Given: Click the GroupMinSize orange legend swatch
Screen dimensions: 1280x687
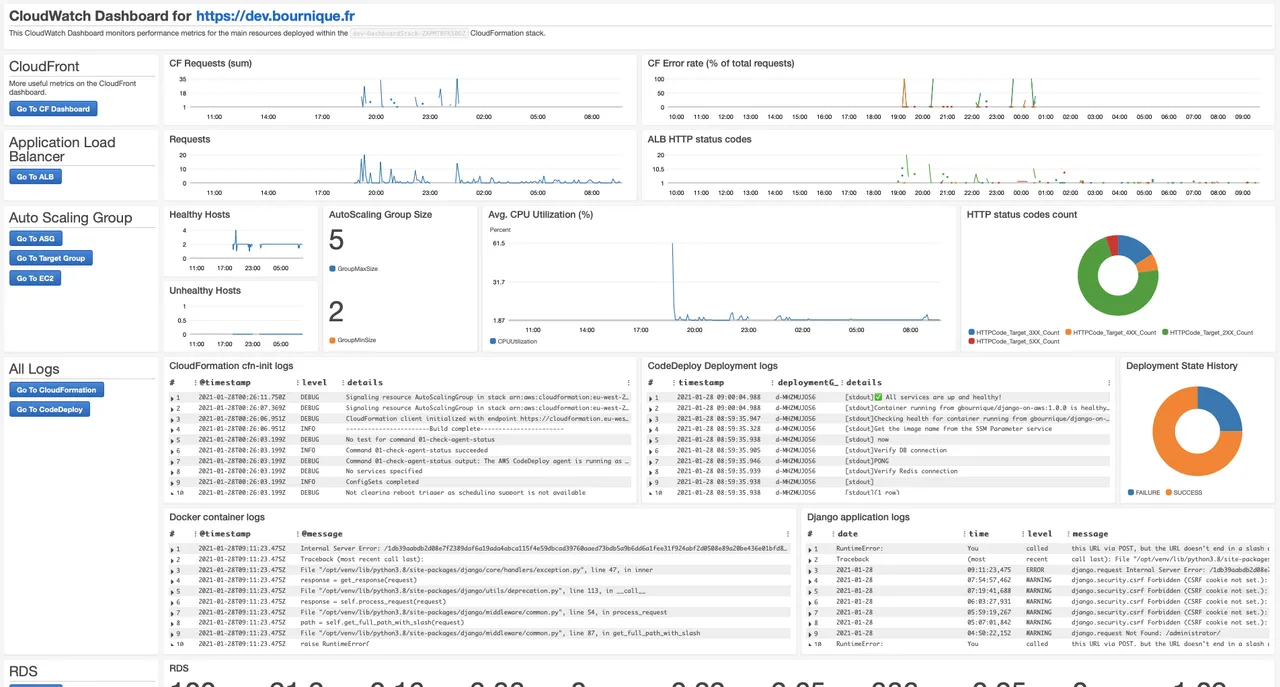Looking at the screenshot, I should (332, 340).
